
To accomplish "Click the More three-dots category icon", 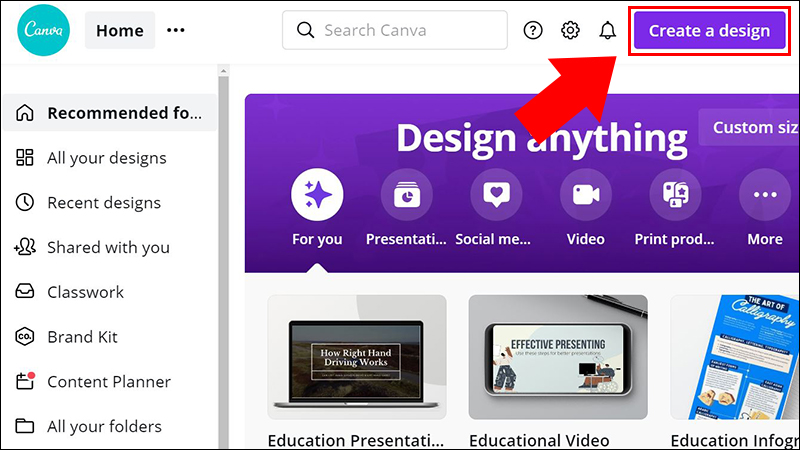I will (765, 194).
